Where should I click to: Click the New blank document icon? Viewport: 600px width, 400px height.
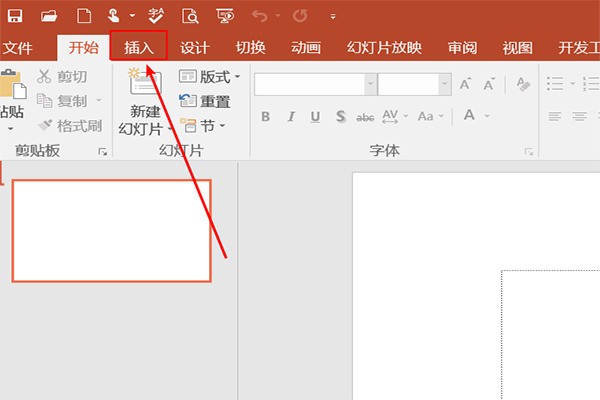coord(84,16)
